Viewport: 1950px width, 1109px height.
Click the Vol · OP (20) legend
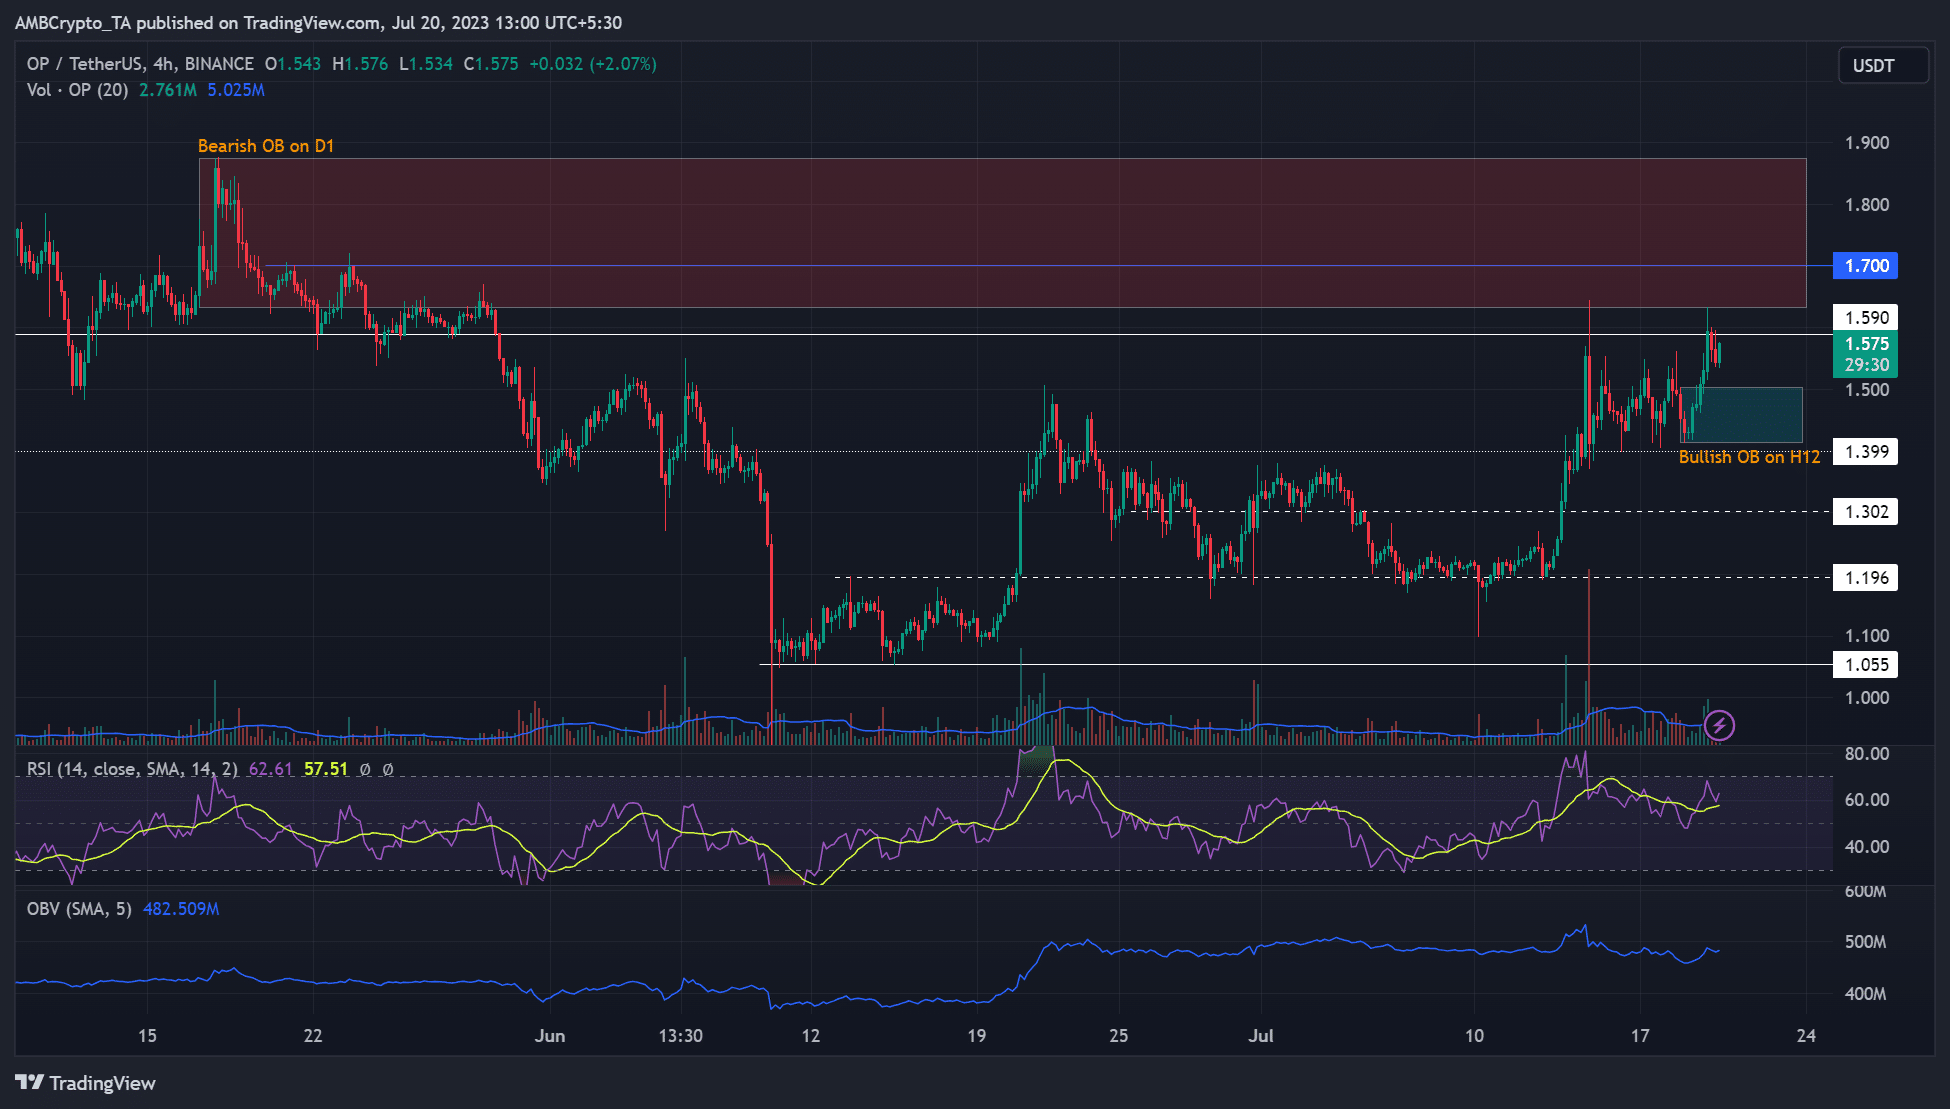(78, 90)
